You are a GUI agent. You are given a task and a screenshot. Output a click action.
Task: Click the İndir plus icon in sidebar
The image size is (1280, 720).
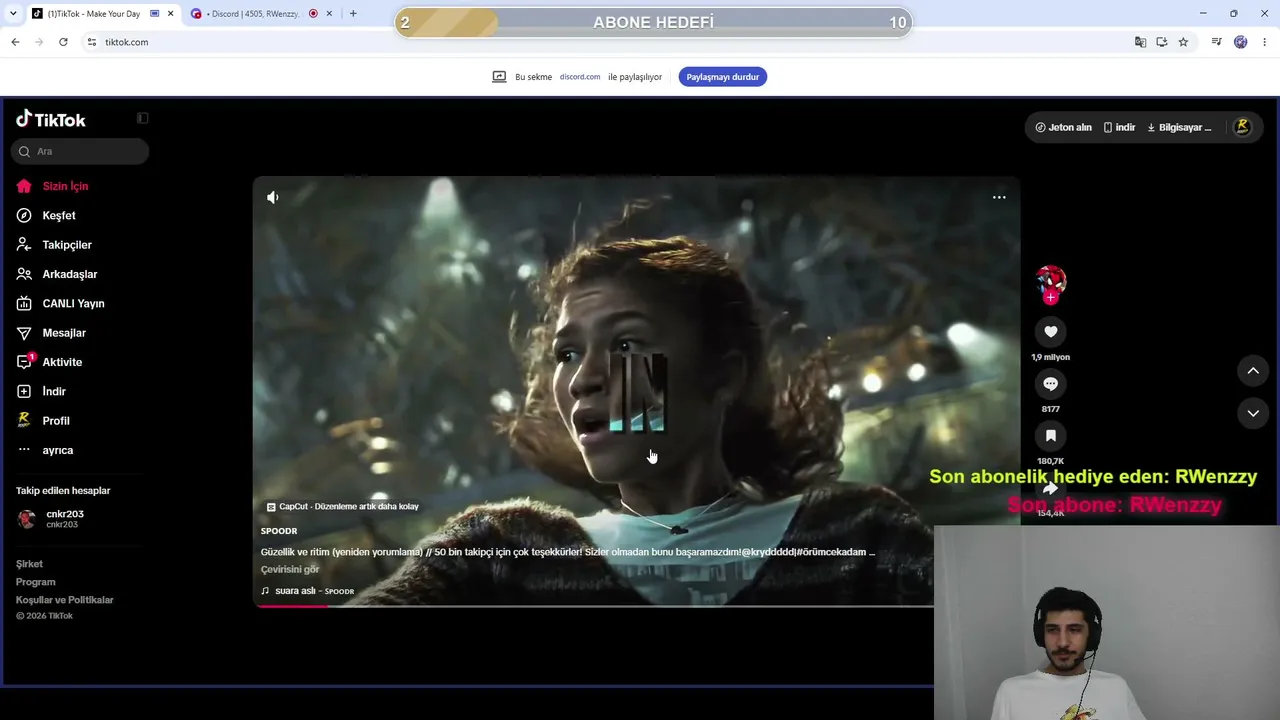(x=24, y=391)
